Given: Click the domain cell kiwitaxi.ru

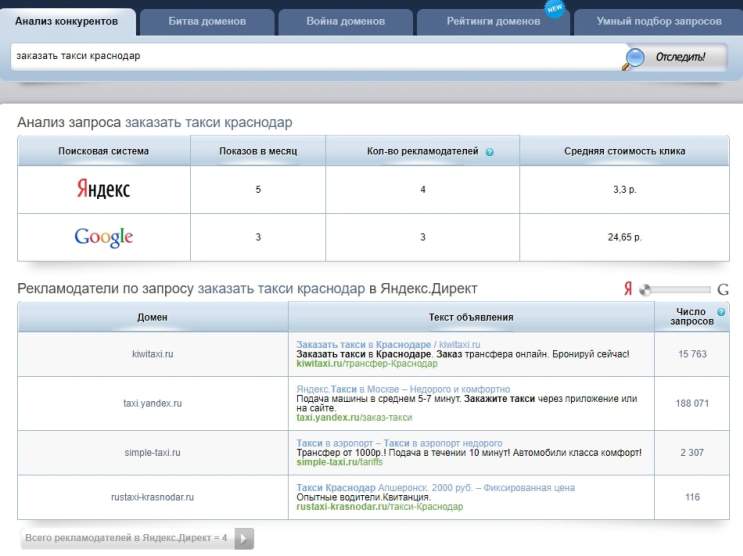Looking at the screenshot, I should pyautogui.click(x=153, y=354).
